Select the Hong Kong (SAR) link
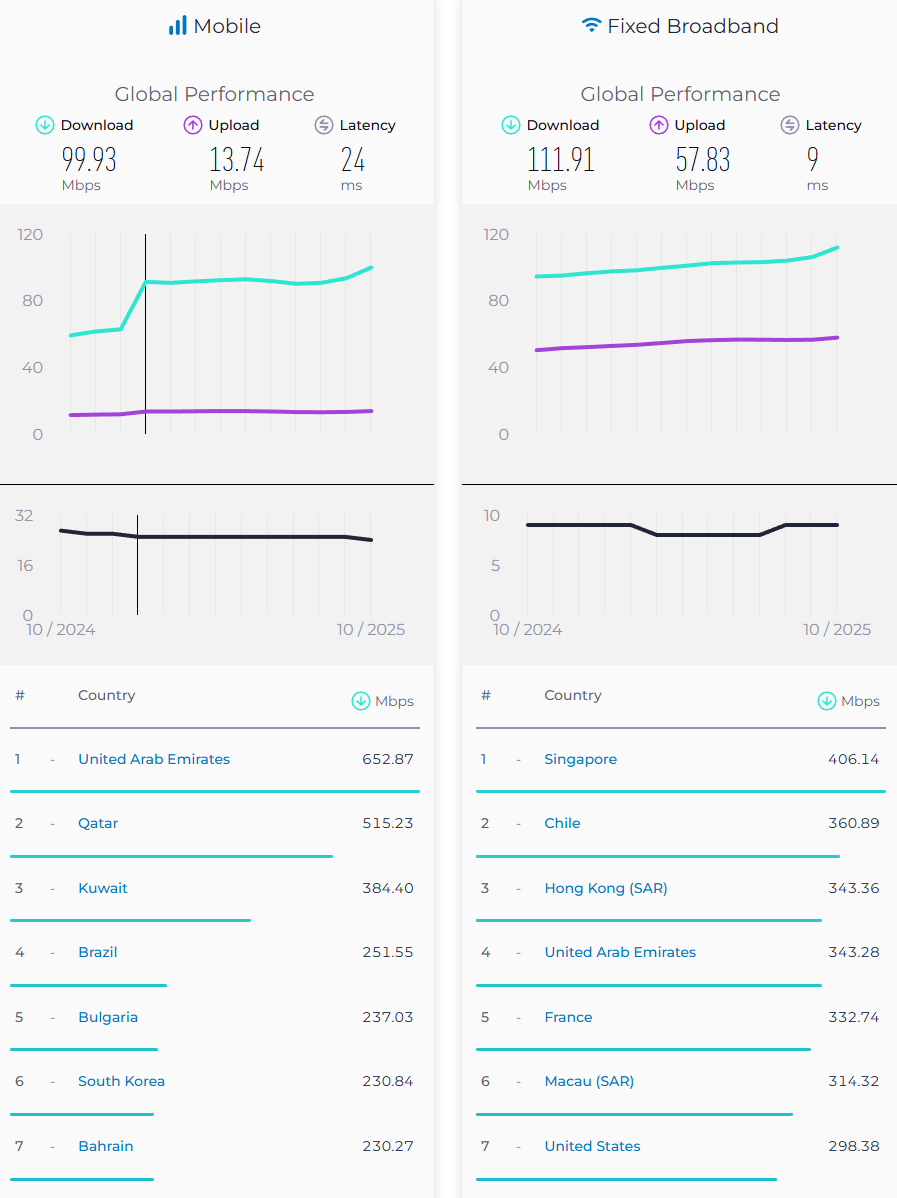Viewport: 897px width, 1198px height. click(605, 888)
